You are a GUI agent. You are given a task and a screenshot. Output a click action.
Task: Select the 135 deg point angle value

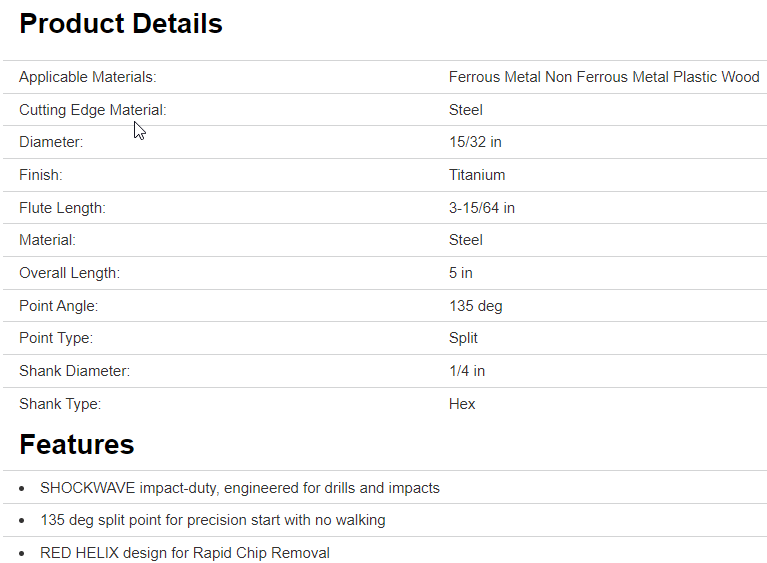point(476,306)
